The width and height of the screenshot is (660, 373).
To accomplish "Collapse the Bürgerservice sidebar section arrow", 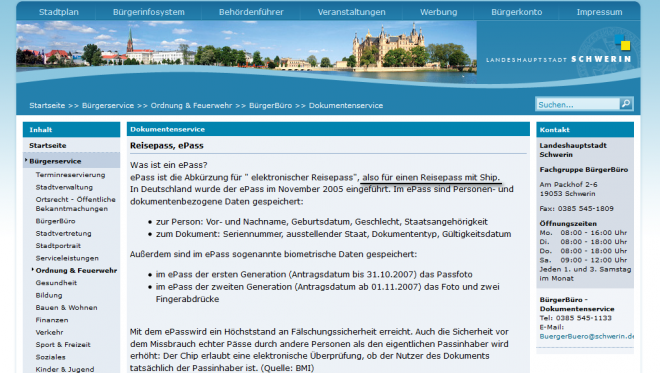I will [x=26, y=160].
